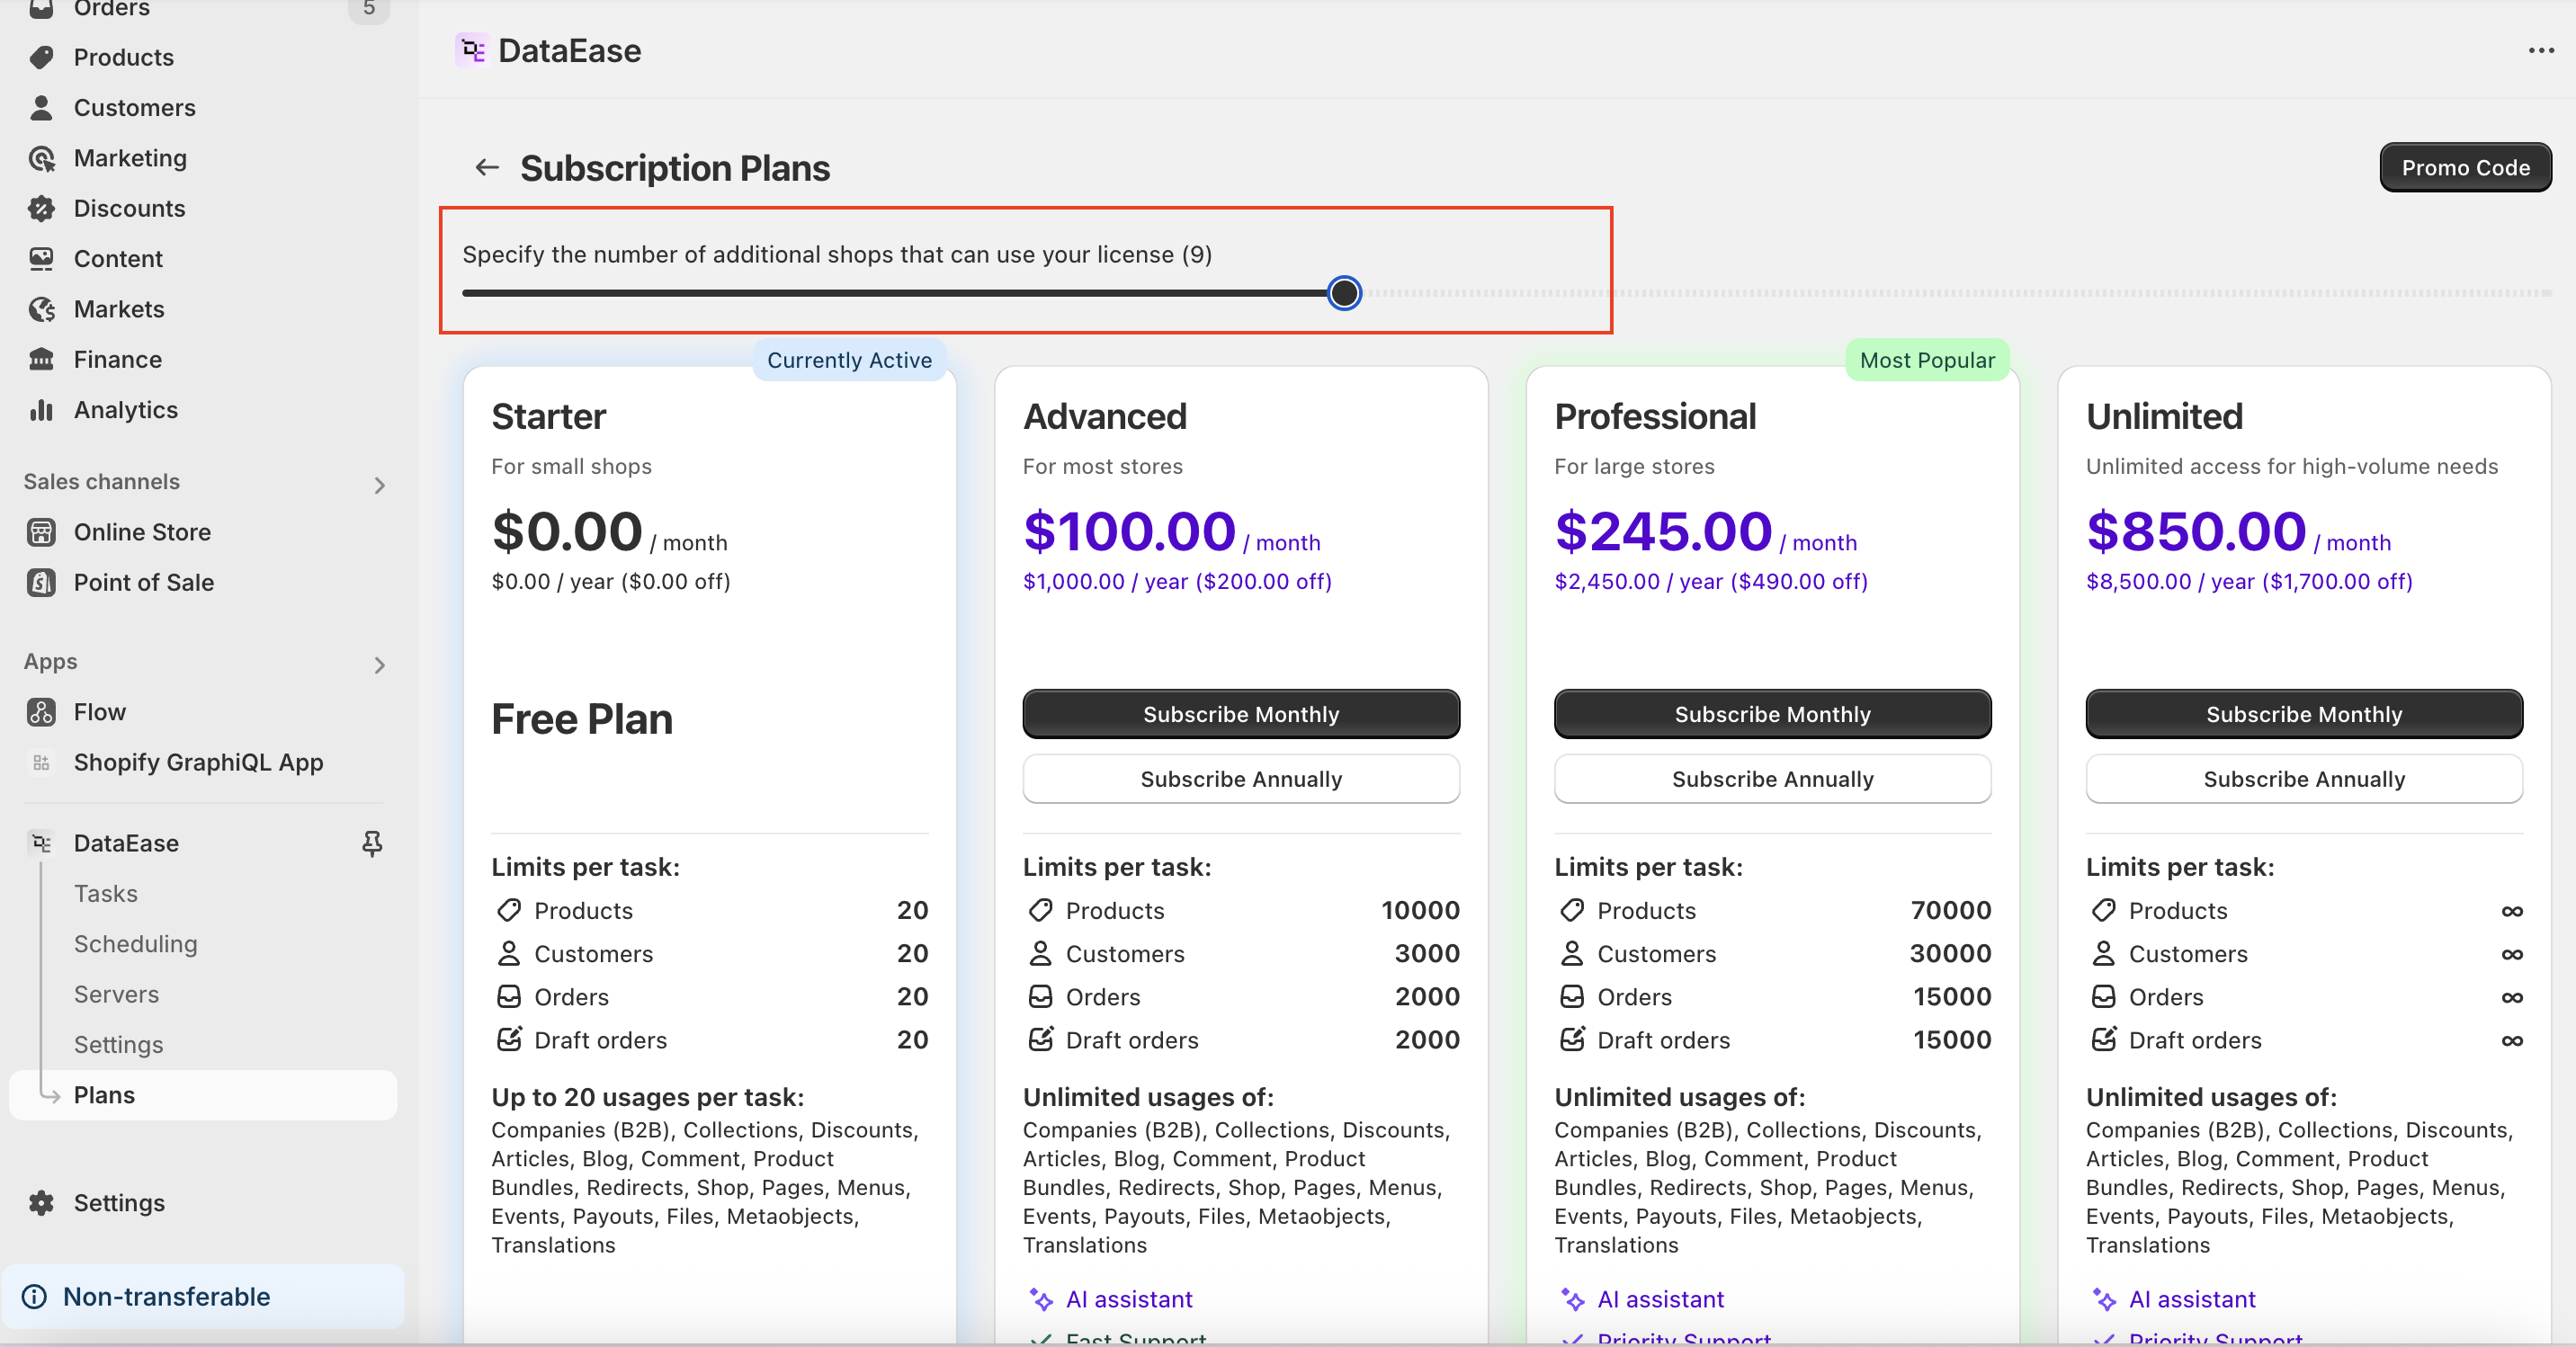2576x1347 pixels.
Task: Select the Plans submenu item
Action: 203,1095
